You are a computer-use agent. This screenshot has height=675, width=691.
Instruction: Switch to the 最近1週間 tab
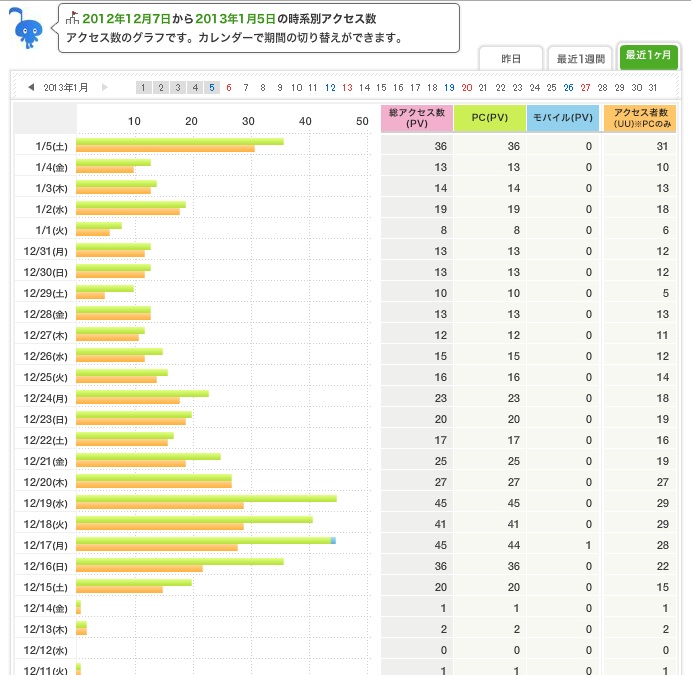[580, 59]
